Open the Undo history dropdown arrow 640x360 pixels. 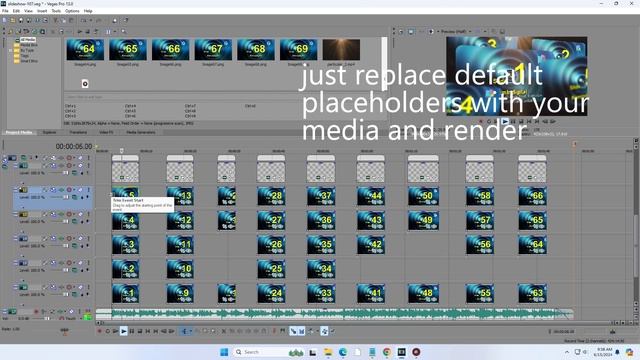91,20
